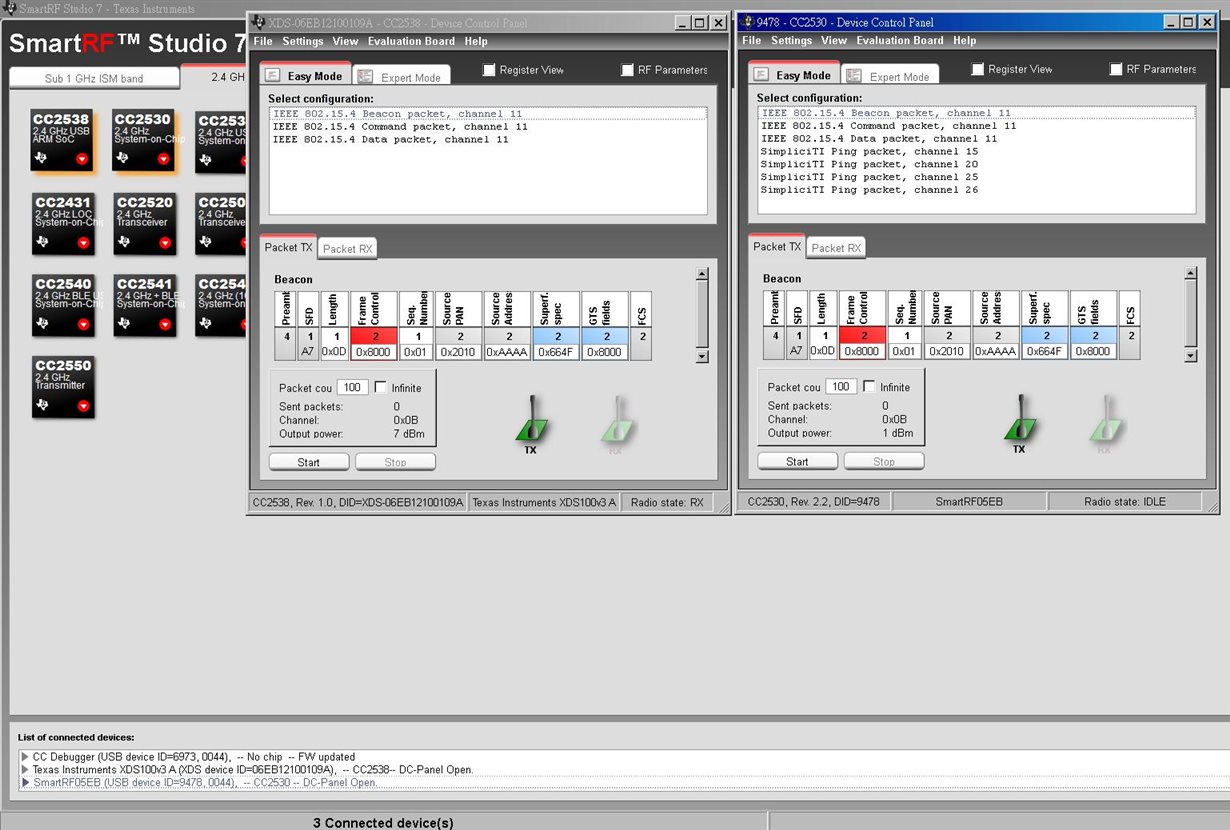The height and width of the screenshot is (830, 1230).
Task: Click the TX antenna icon in CC2538 panel
Action: (531, 421)
